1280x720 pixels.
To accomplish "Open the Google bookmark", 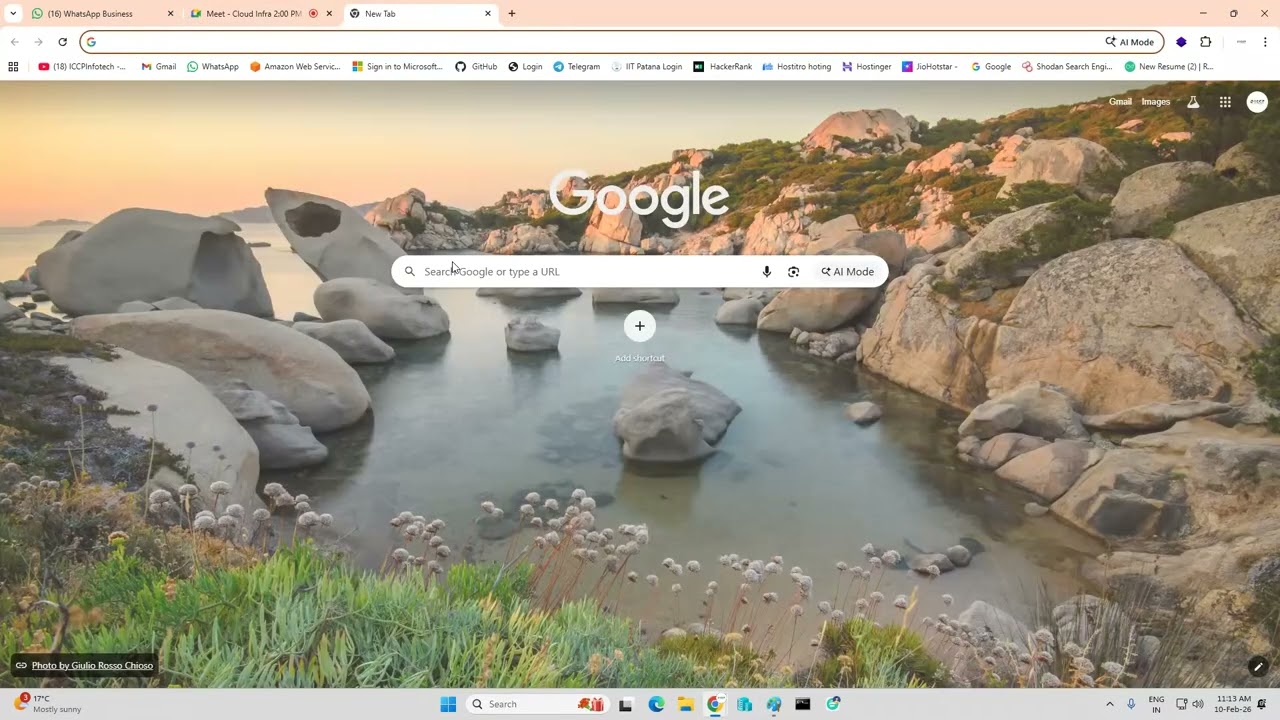I will click(x=991, y=67).
